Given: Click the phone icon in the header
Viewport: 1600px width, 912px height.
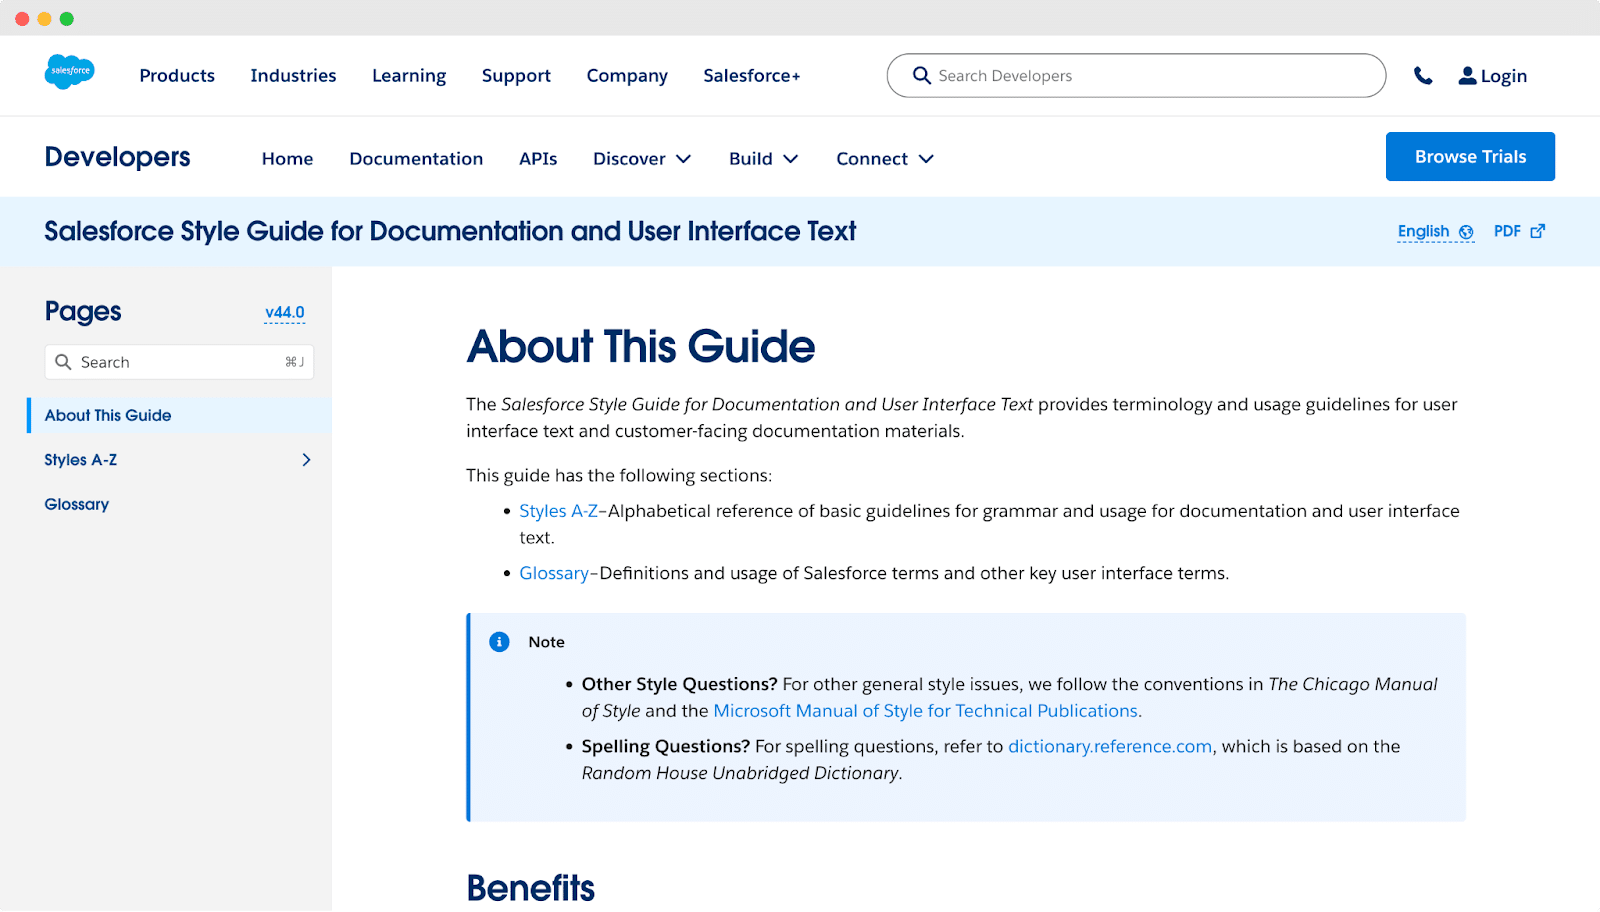Looking at the screenshot, I should [1423, 75].
